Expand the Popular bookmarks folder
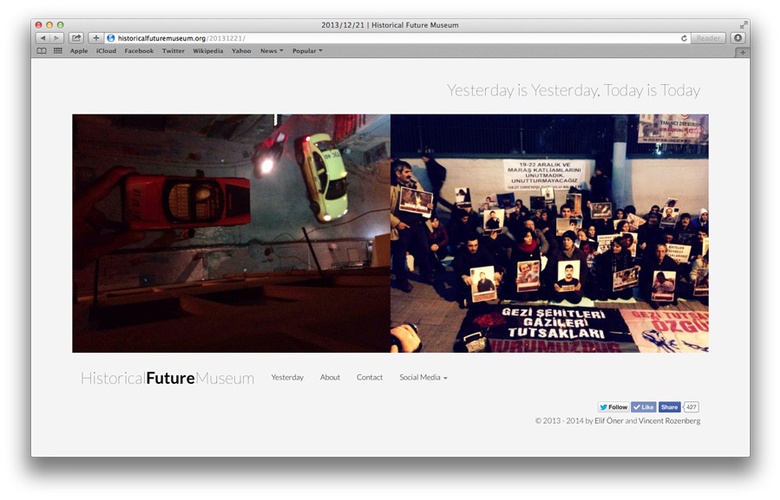Viewport: 780px width, 500px height. [307, 50]
